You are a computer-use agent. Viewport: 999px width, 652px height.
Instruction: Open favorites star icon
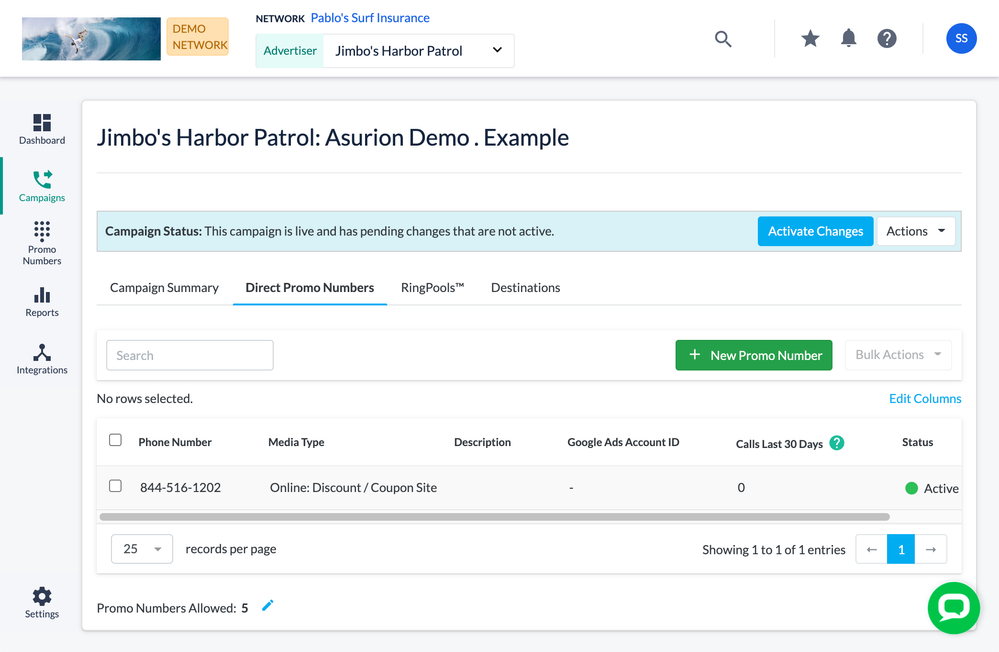point(810,39)
